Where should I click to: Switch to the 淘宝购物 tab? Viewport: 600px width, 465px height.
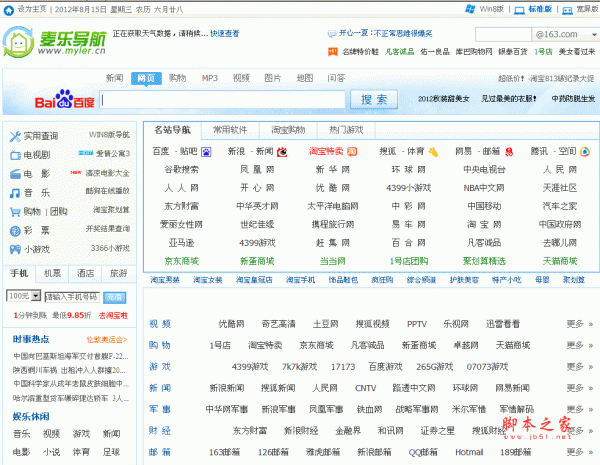288,130
